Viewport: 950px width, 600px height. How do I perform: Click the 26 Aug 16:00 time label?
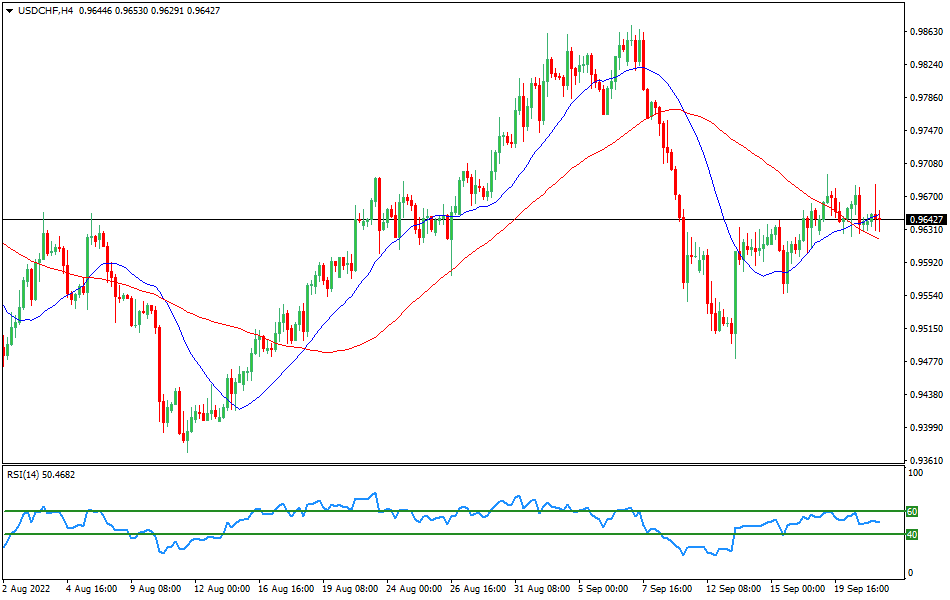(x=475, y=589)
